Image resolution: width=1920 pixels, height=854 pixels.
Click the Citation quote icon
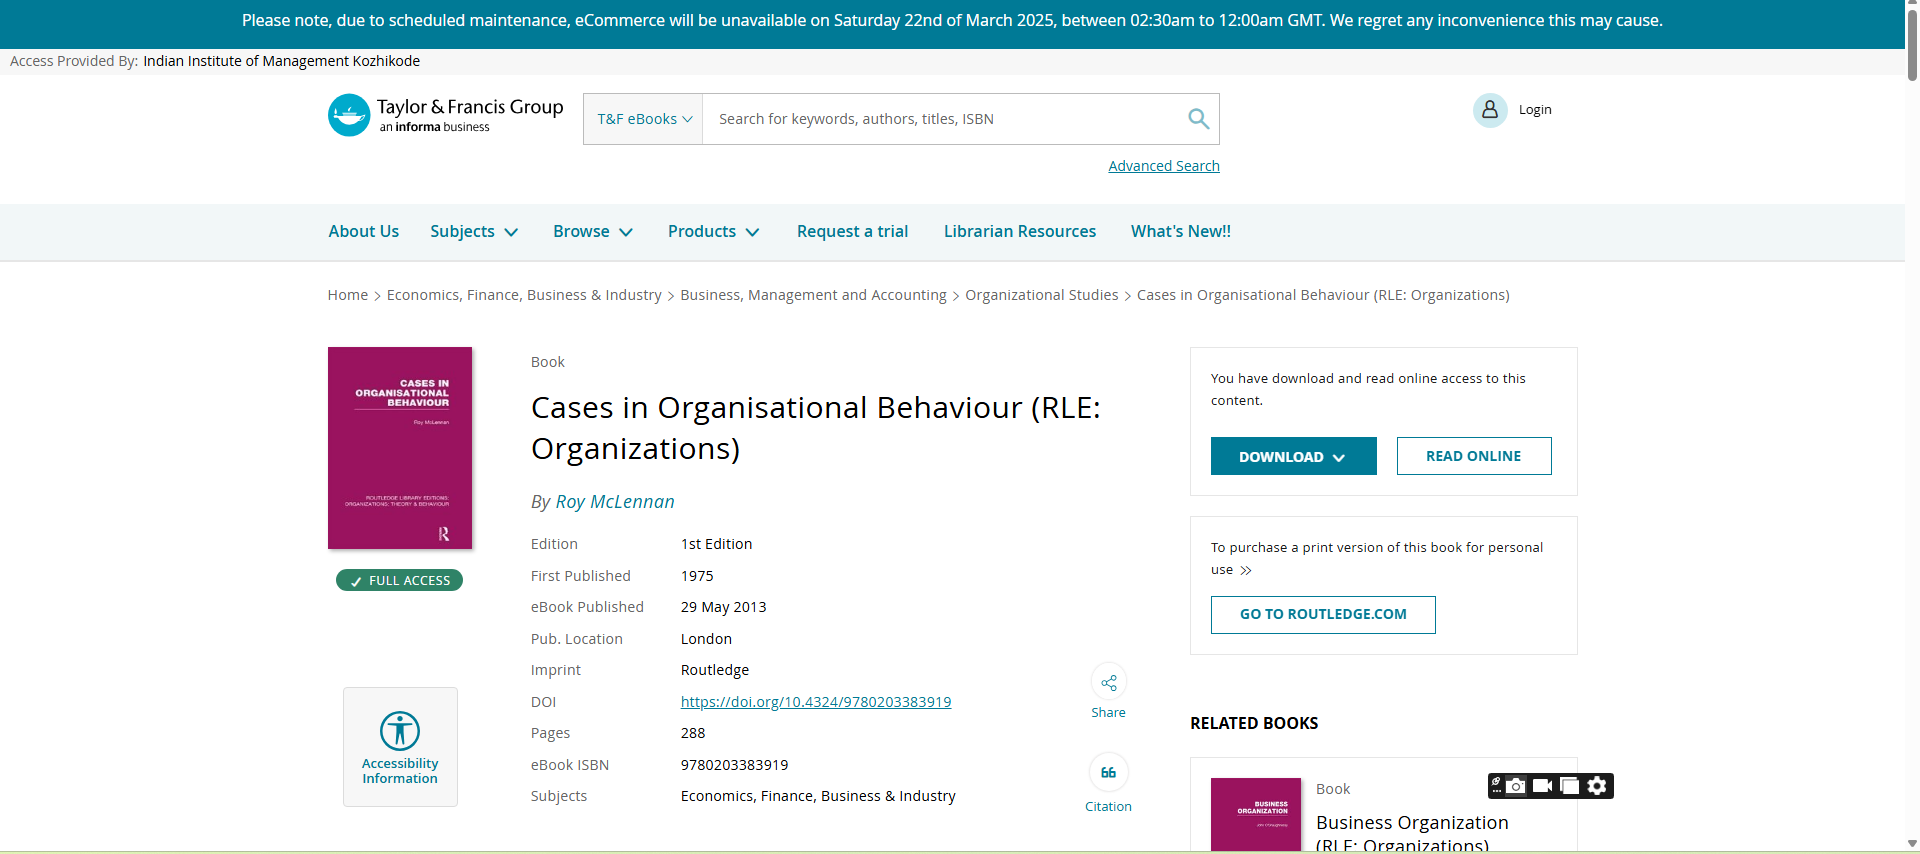click(x=1108, y=773)
